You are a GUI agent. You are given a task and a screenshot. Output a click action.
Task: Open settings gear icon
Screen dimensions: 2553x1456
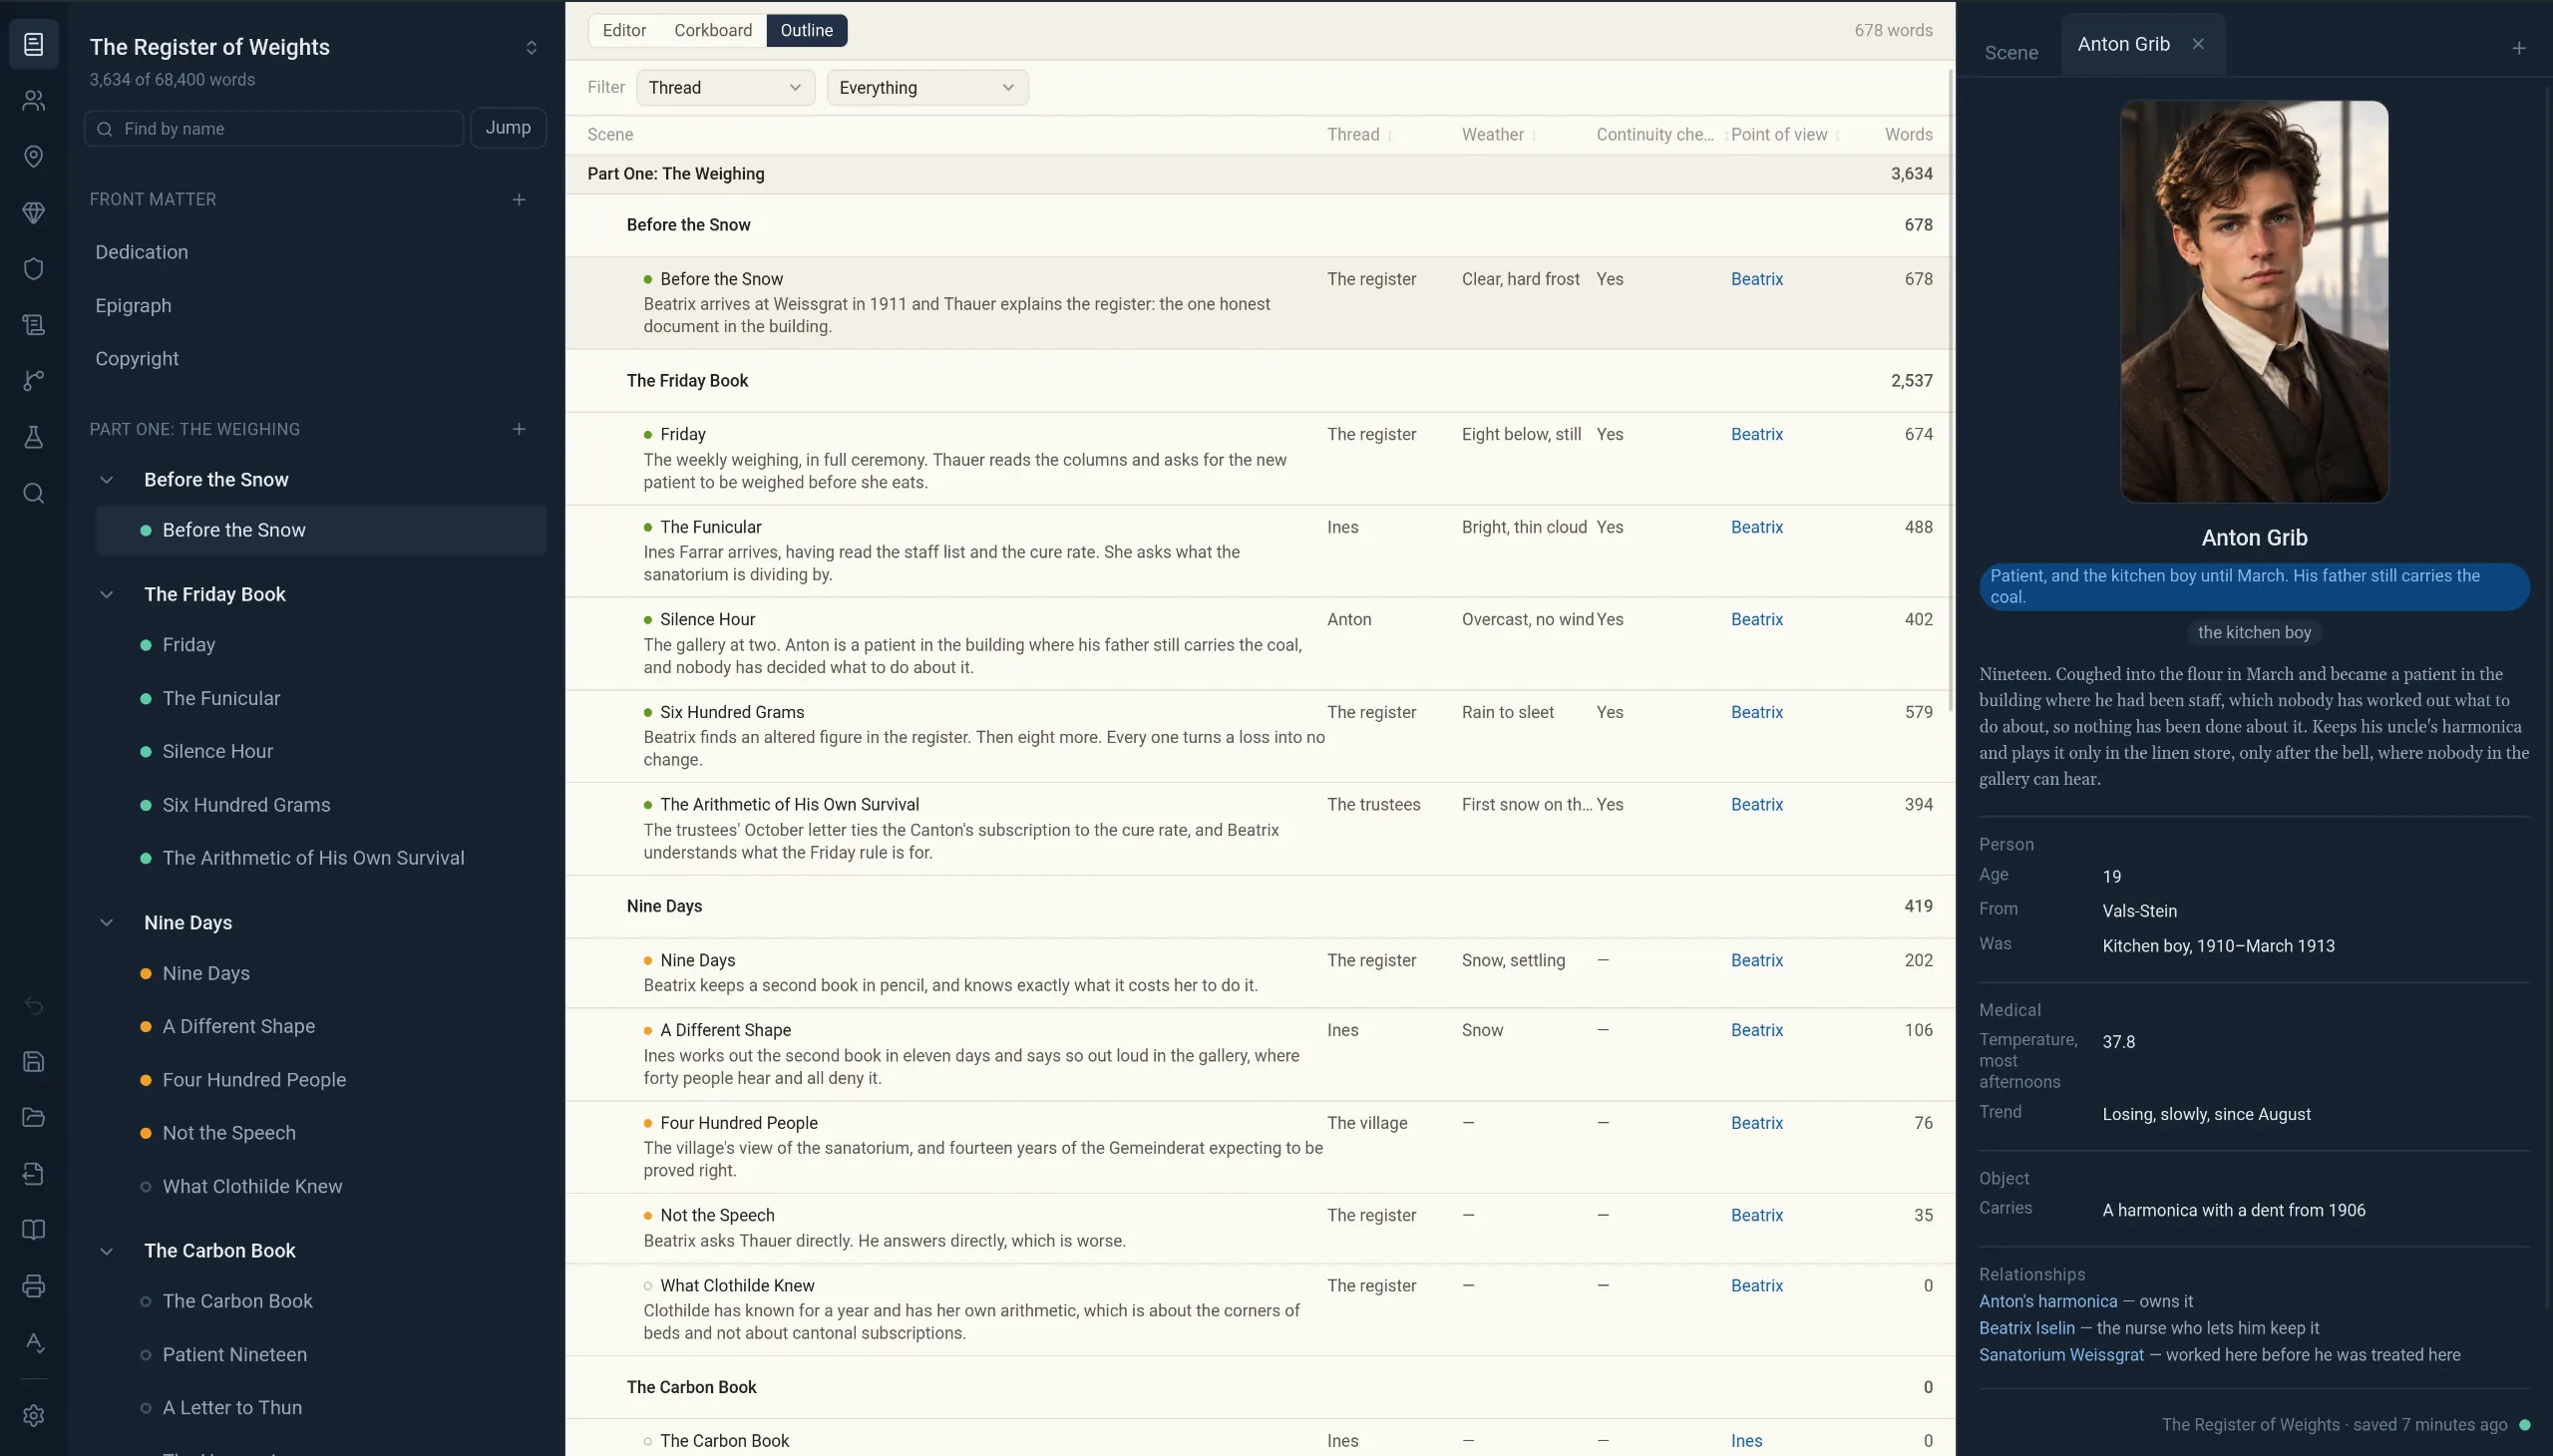pyautogui.click(x=33, y=1415)
